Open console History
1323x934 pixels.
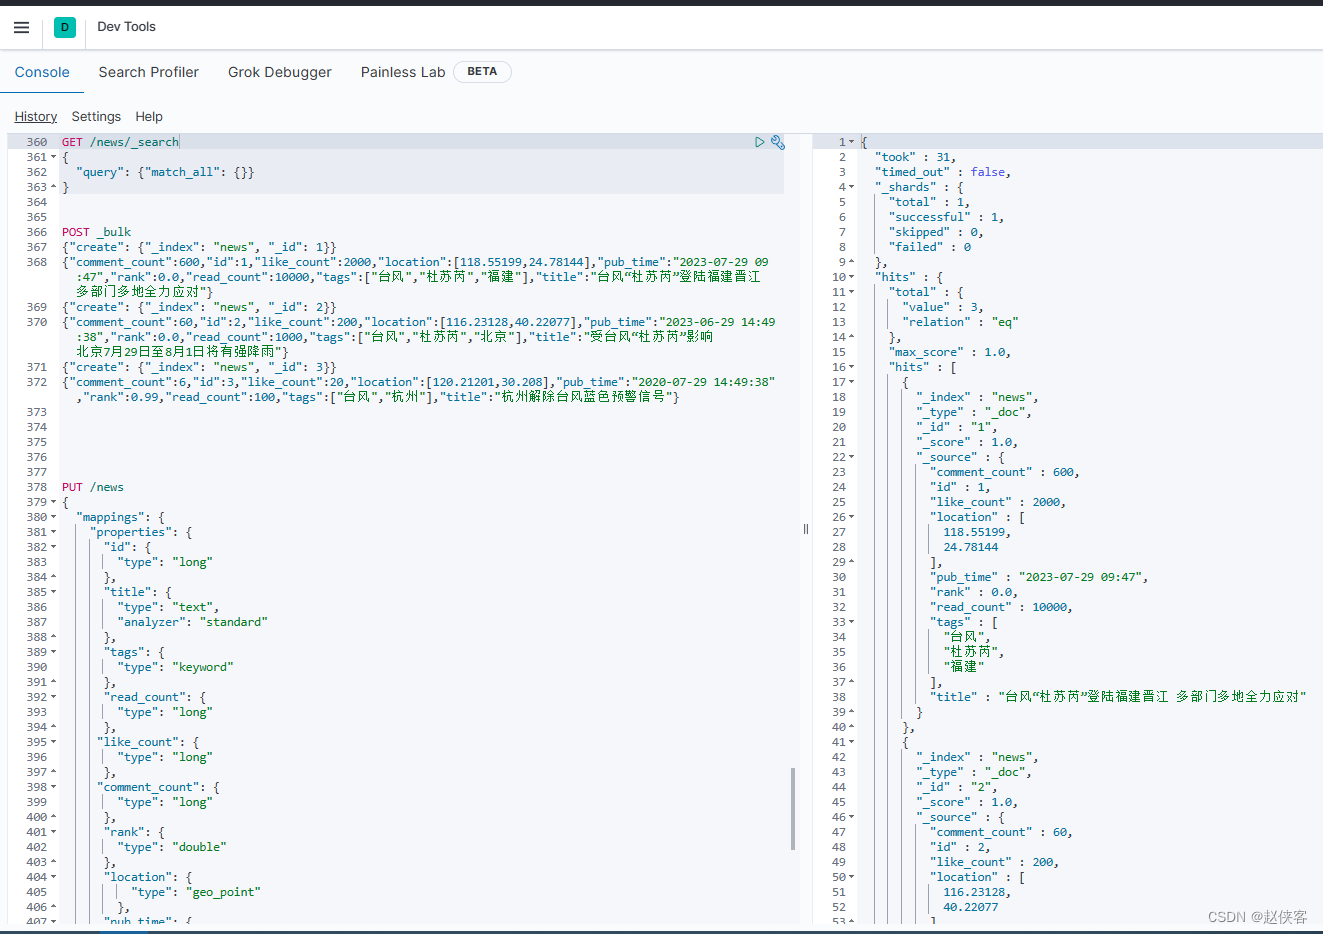[36, 117]
